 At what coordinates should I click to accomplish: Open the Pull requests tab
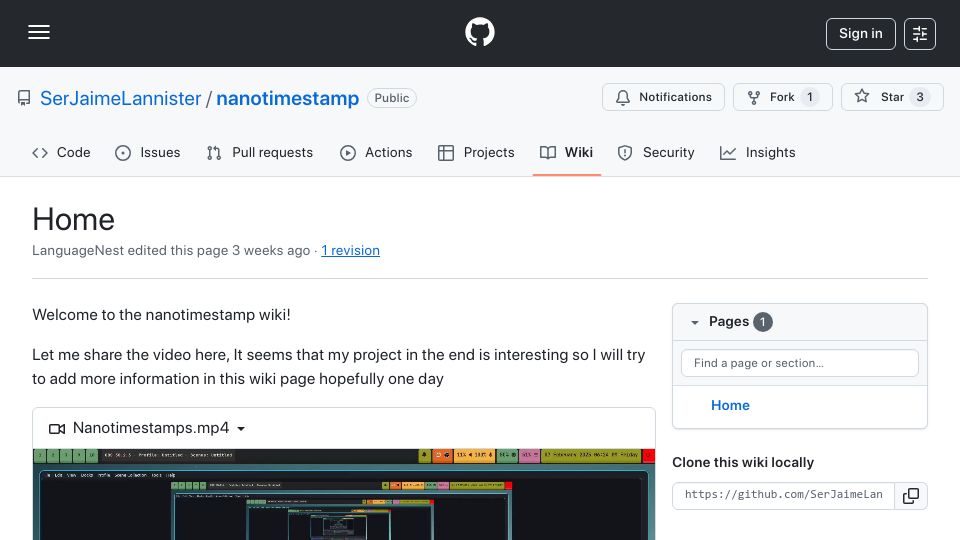260,152
